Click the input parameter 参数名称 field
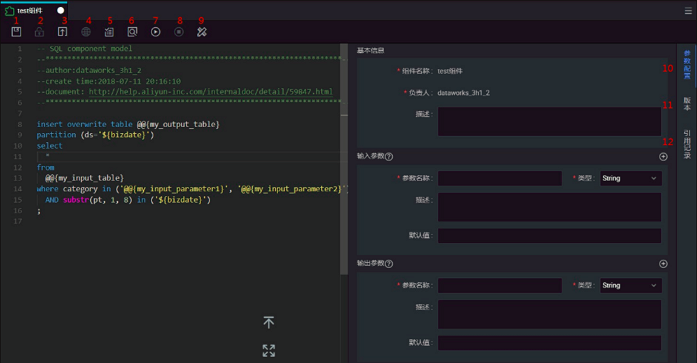This screenshot has height=363, width=697. [x=500, y=178]
